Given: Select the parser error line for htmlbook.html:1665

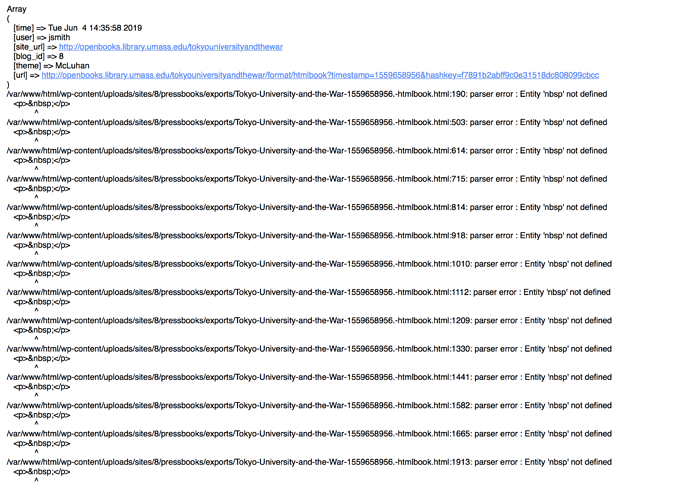Looking at the screenshot, I should [309, 434].
